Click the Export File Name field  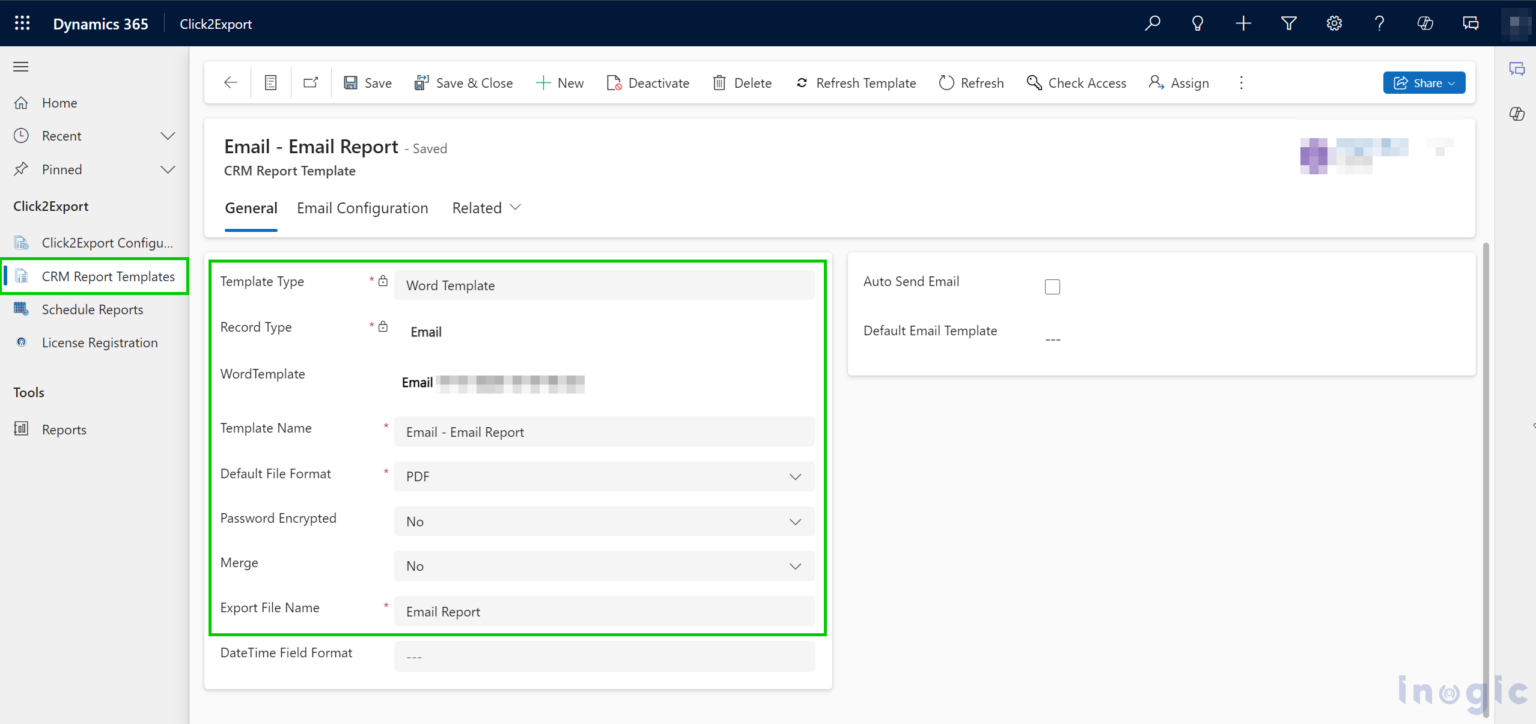click(604, 612)
